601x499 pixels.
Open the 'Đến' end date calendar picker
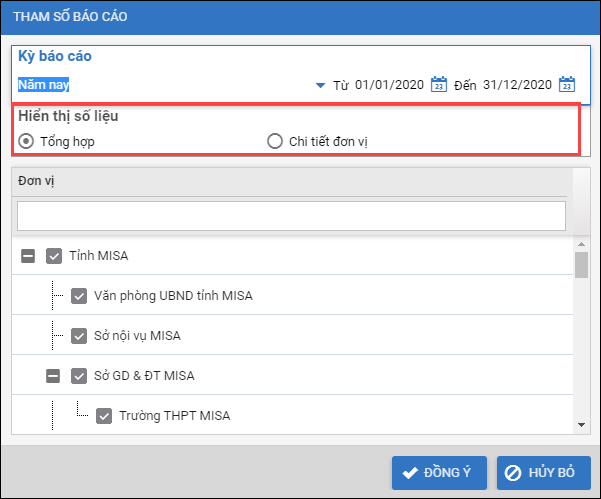[x=566, y=85]
